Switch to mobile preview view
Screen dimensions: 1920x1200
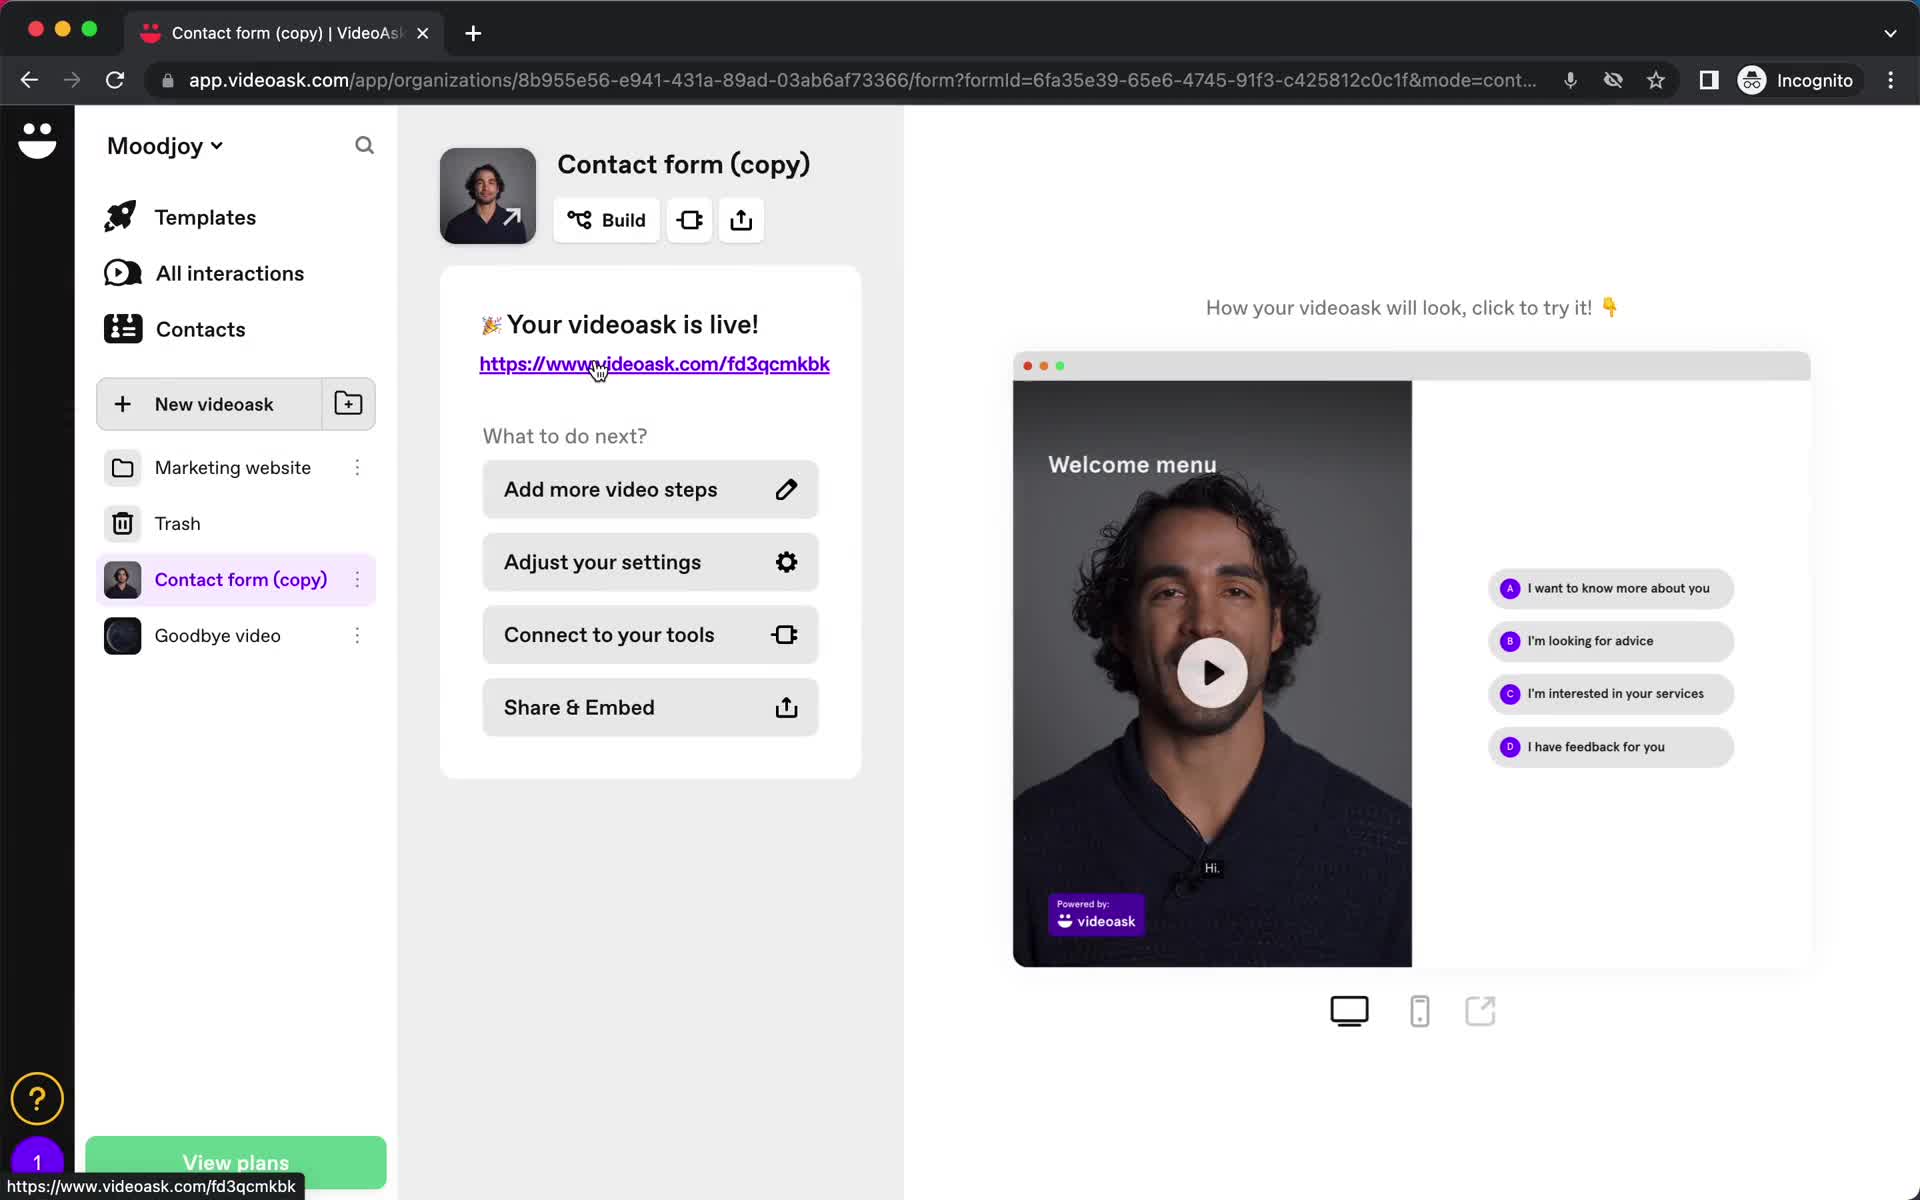click(x=1418, y=1011)
